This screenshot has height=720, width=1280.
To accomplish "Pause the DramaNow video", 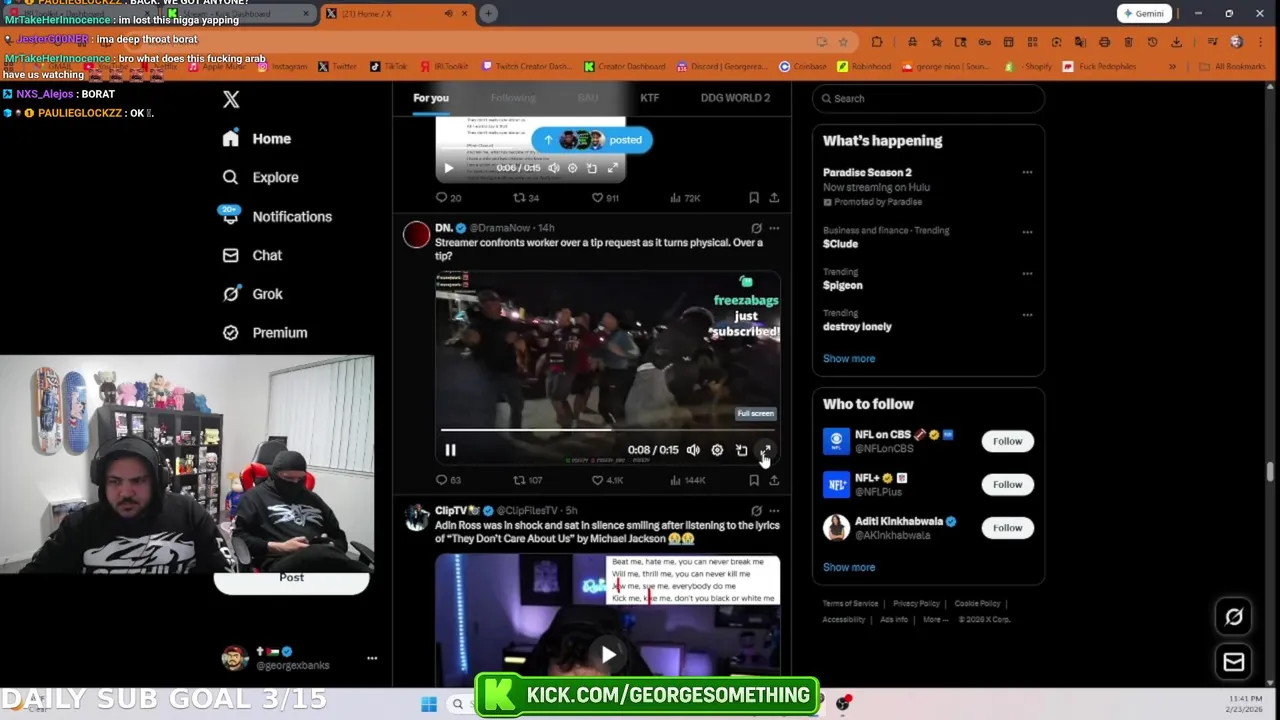I will click(450, 450).
